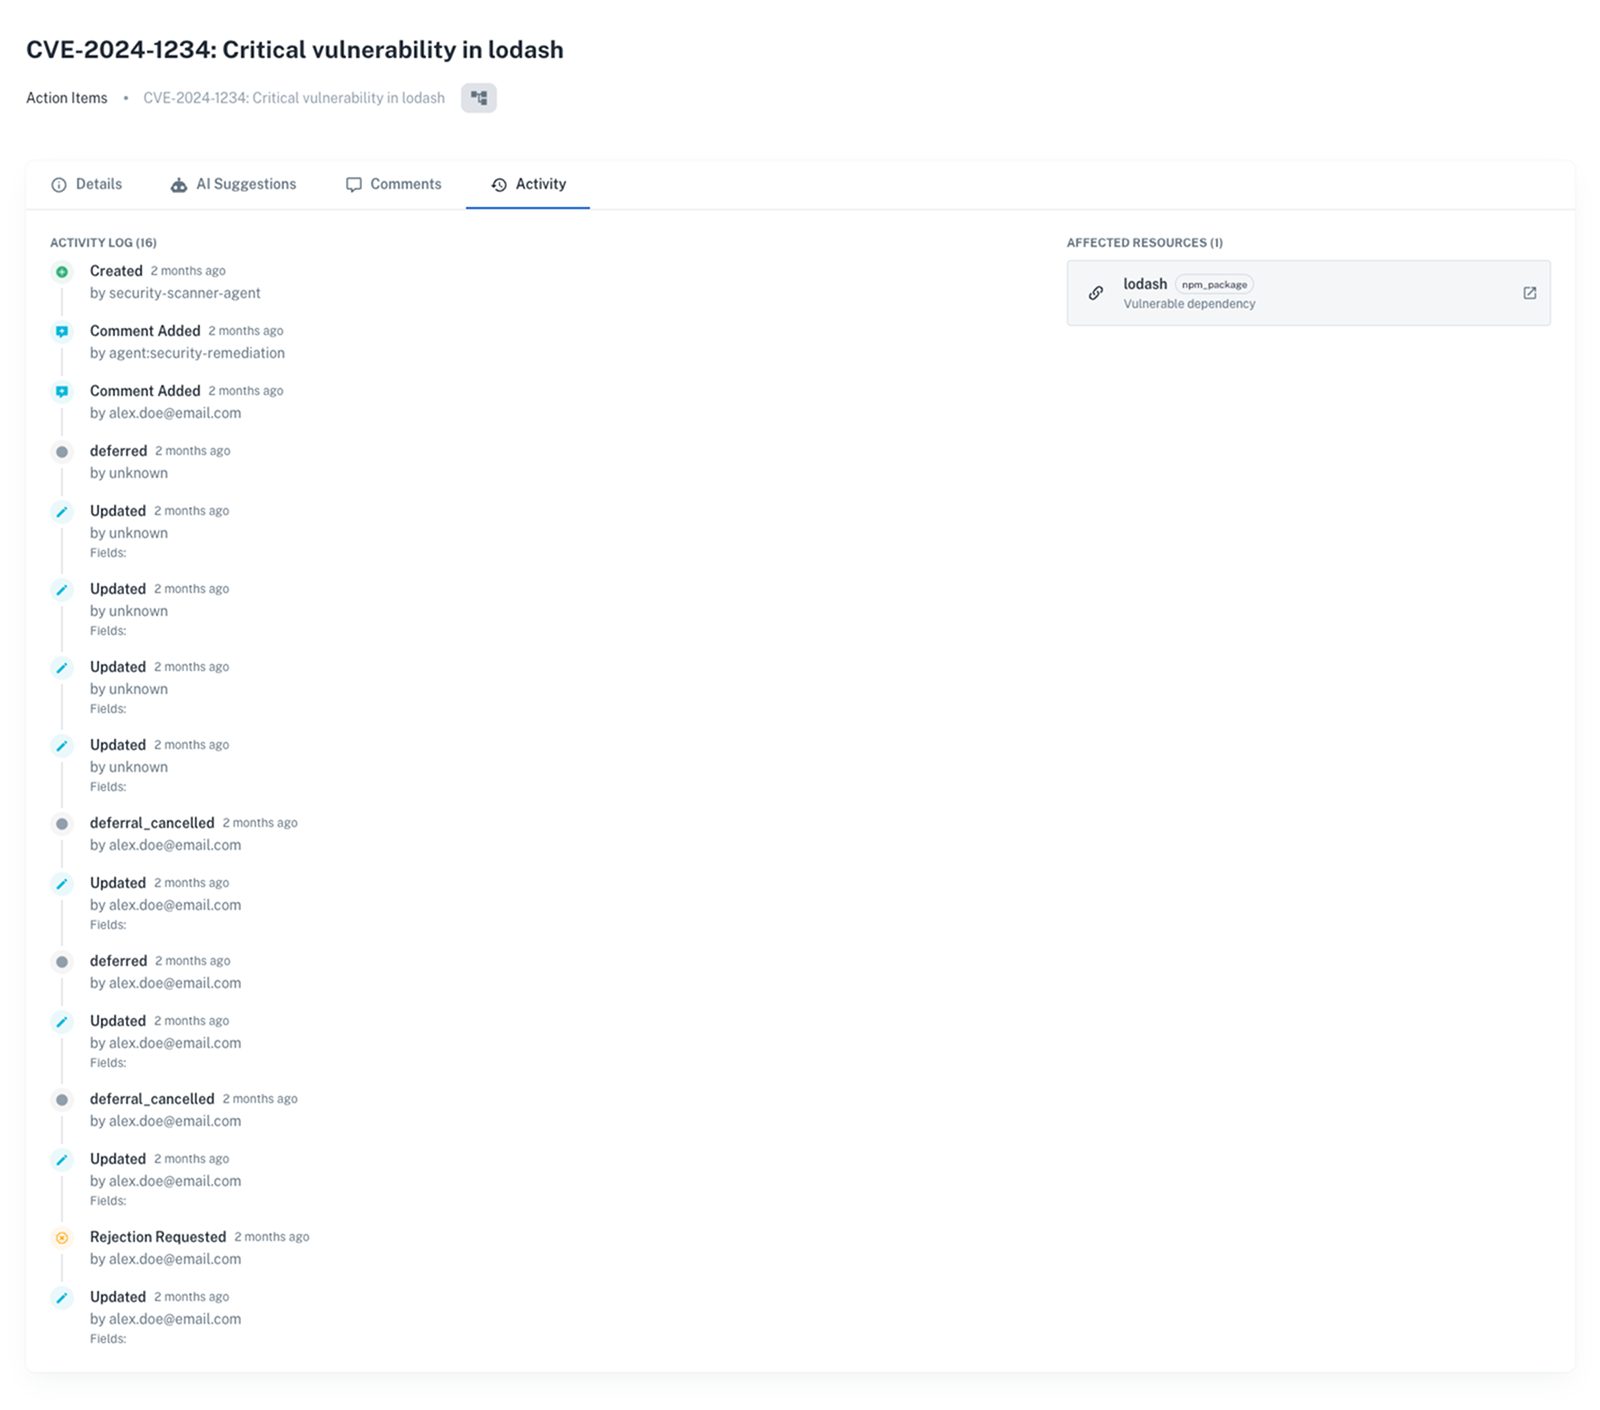Image resolution: width=1600 pixels, height=1410 pixels.
Task: Click the npm_package badge on lodash
Action: click(x=1213, y=284)
